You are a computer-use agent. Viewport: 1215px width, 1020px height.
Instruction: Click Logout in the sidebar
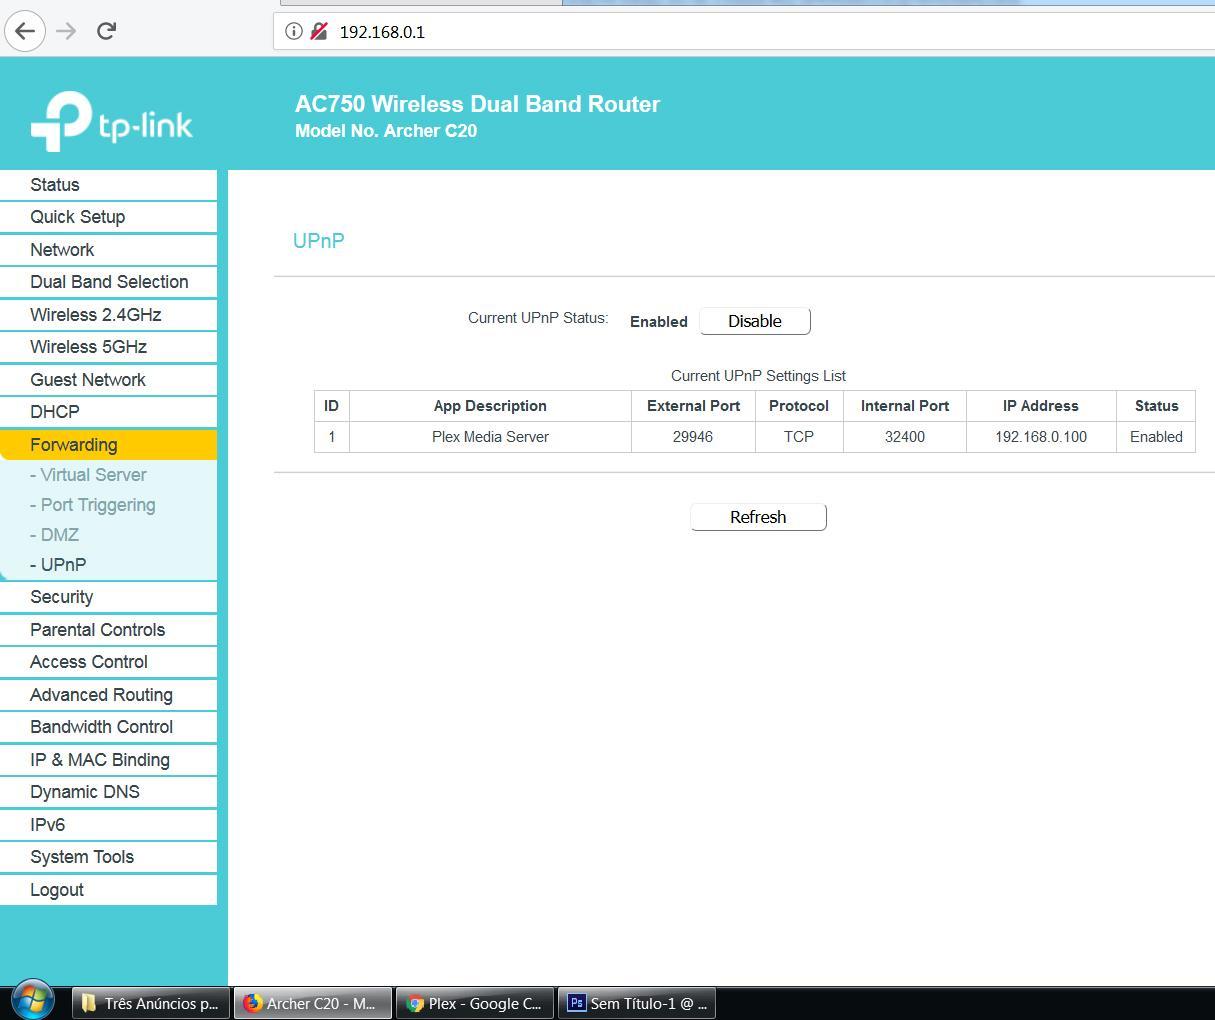tap(108, 890)
